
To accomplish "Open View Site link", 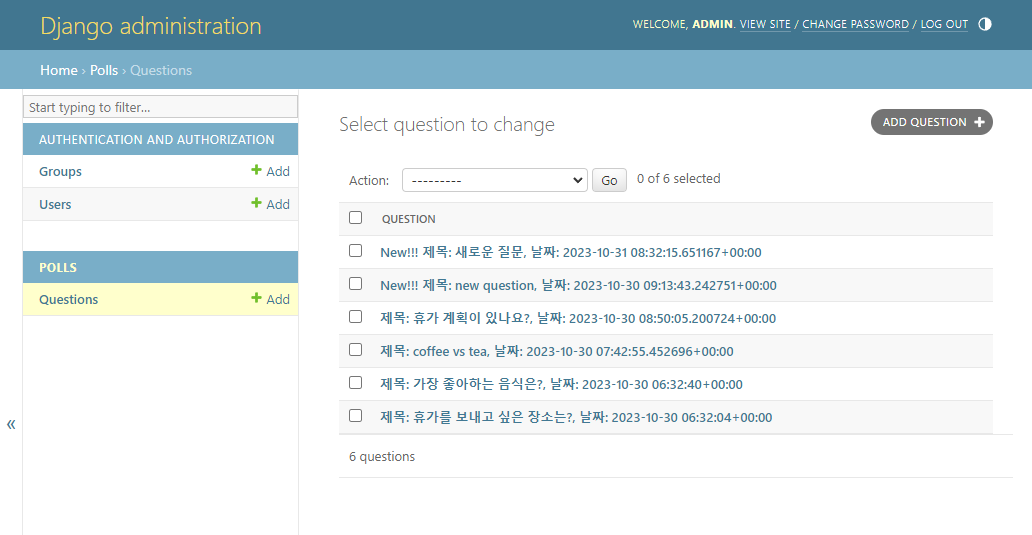I will pos(765,24).
